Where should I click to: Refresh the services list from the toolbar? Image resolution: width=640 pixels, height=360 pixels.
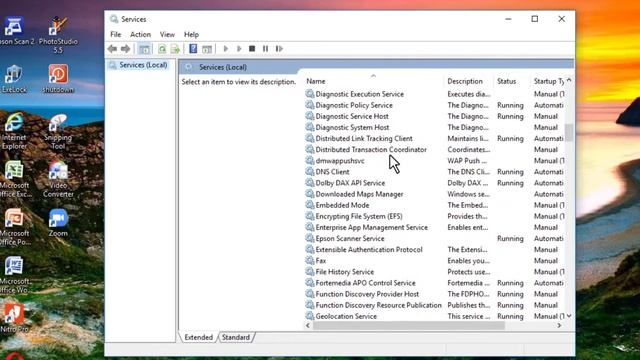[x=162, y=49]
